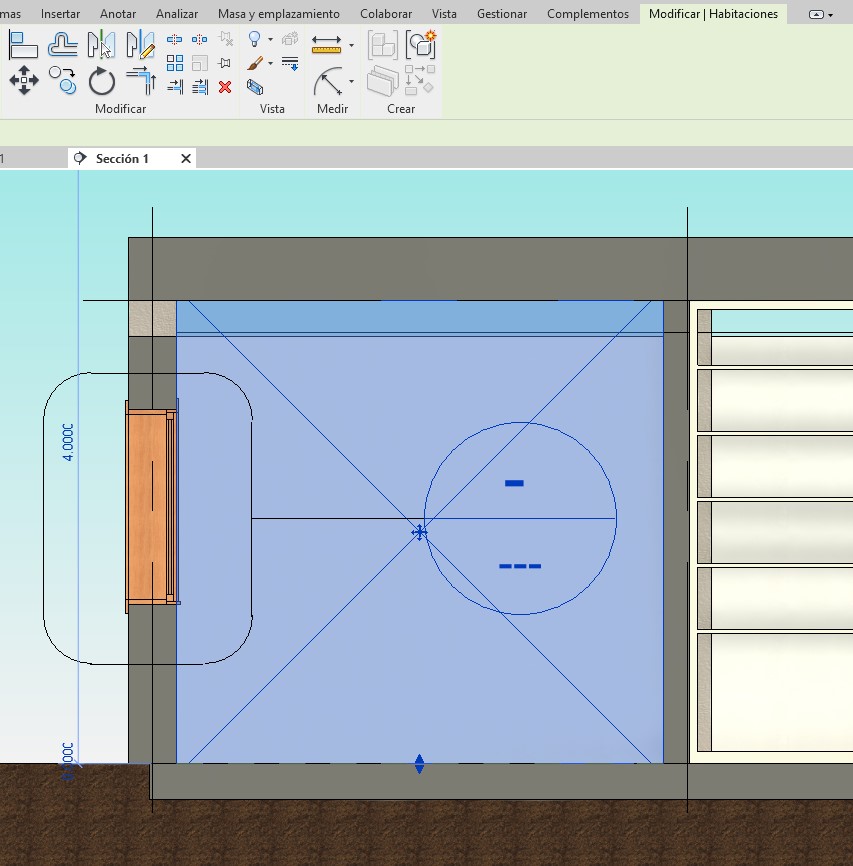
Task: Pin the selected element in place
Action: coord(225,63)
